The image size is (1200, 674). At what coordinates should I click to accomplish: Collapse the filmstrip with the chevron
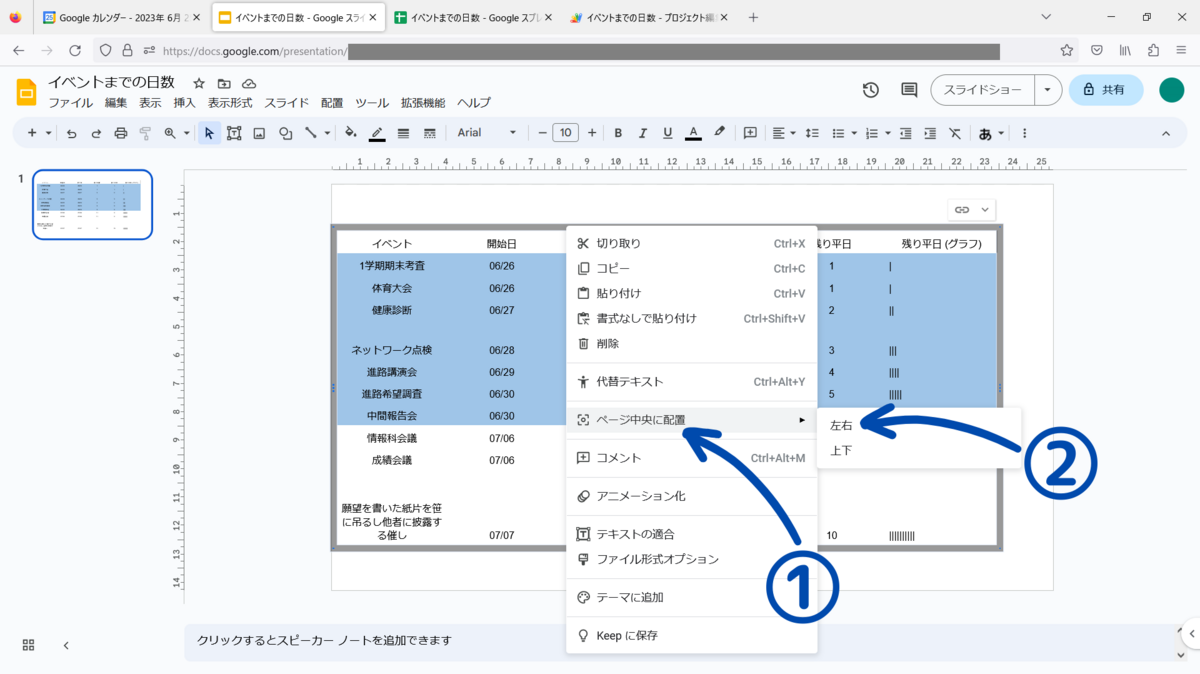coord(66,645)
